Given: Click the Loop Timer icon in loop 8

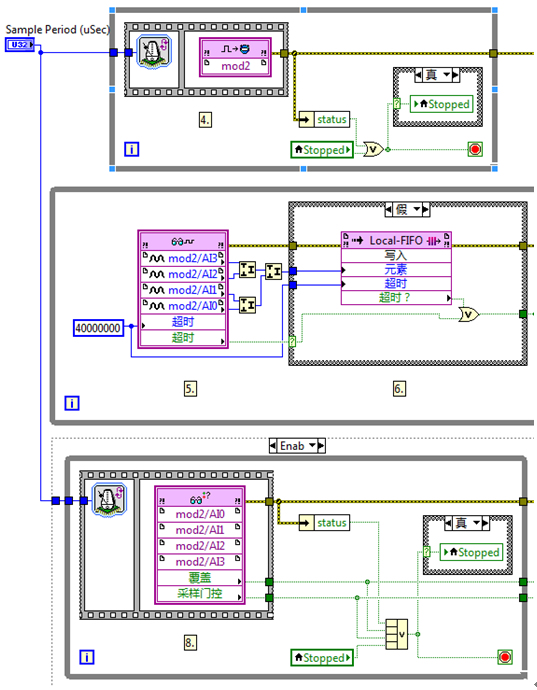Looking at the screenshot, I should click(x=109, y=500).
